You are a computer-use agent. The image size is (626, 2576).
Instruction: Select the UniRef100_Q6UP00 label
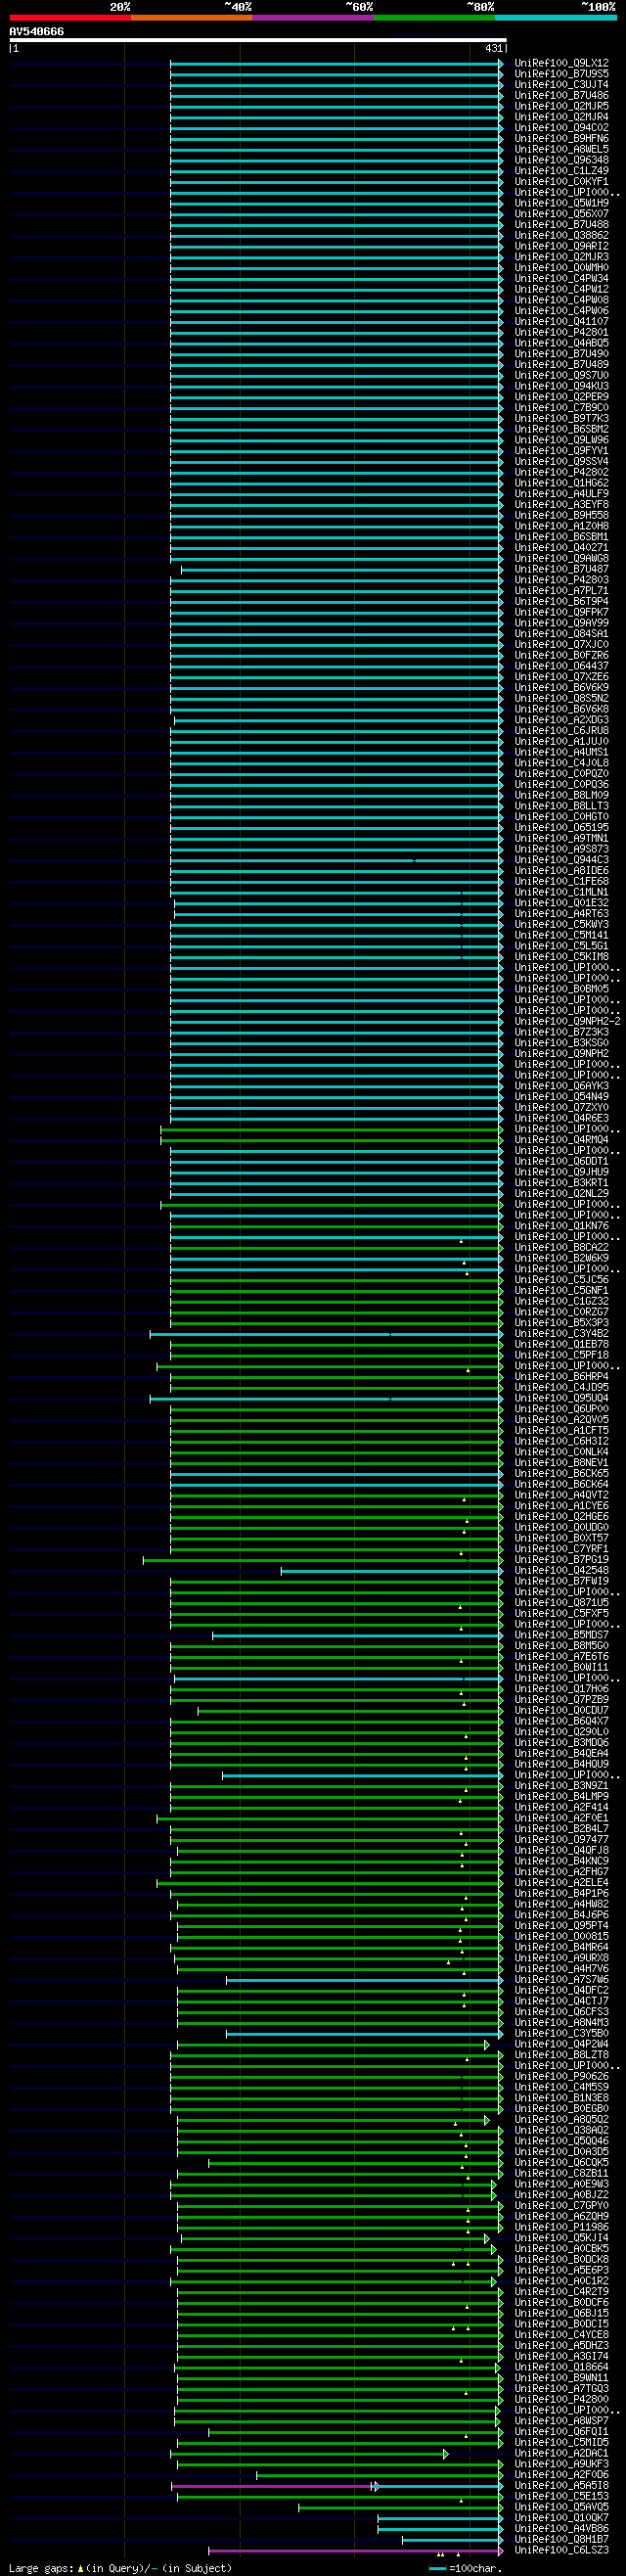click(x=562, y=1409)
